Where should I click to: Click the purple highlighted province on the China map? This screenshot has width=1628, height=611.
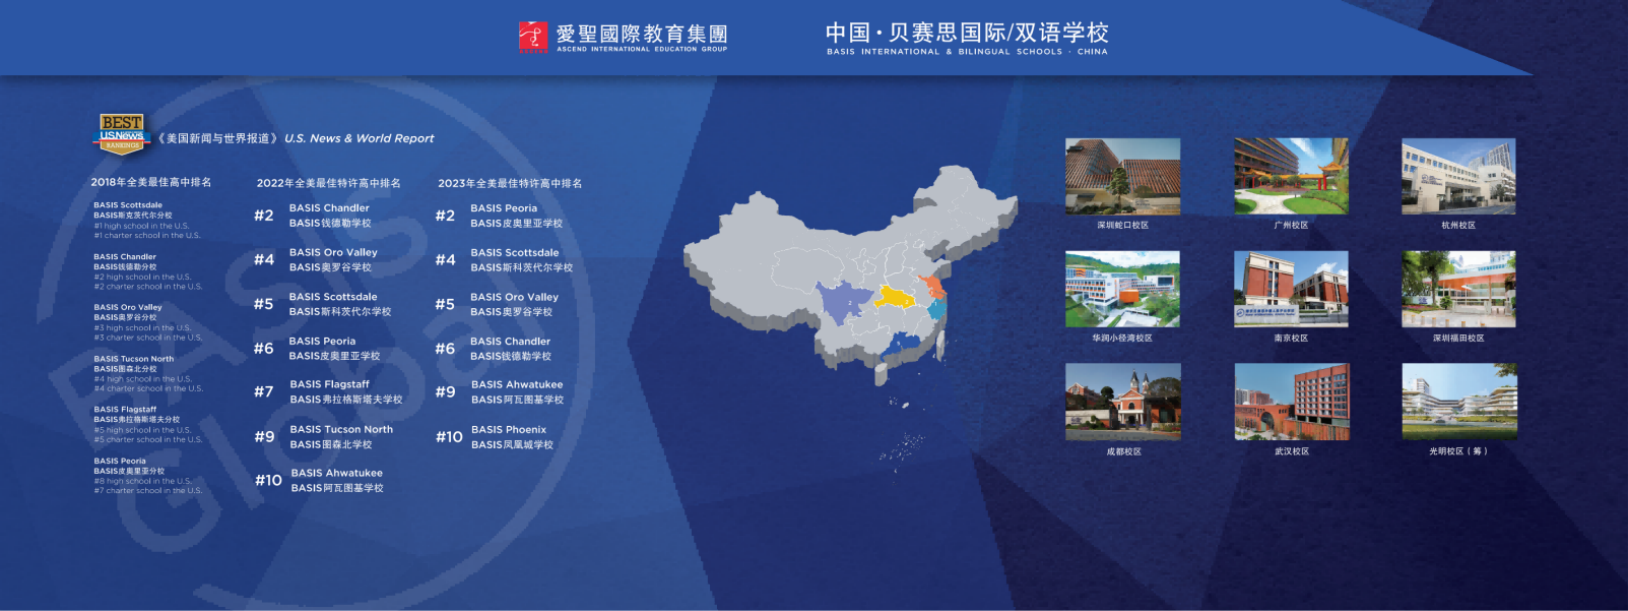pyautogui.click(x=843, y=301)
